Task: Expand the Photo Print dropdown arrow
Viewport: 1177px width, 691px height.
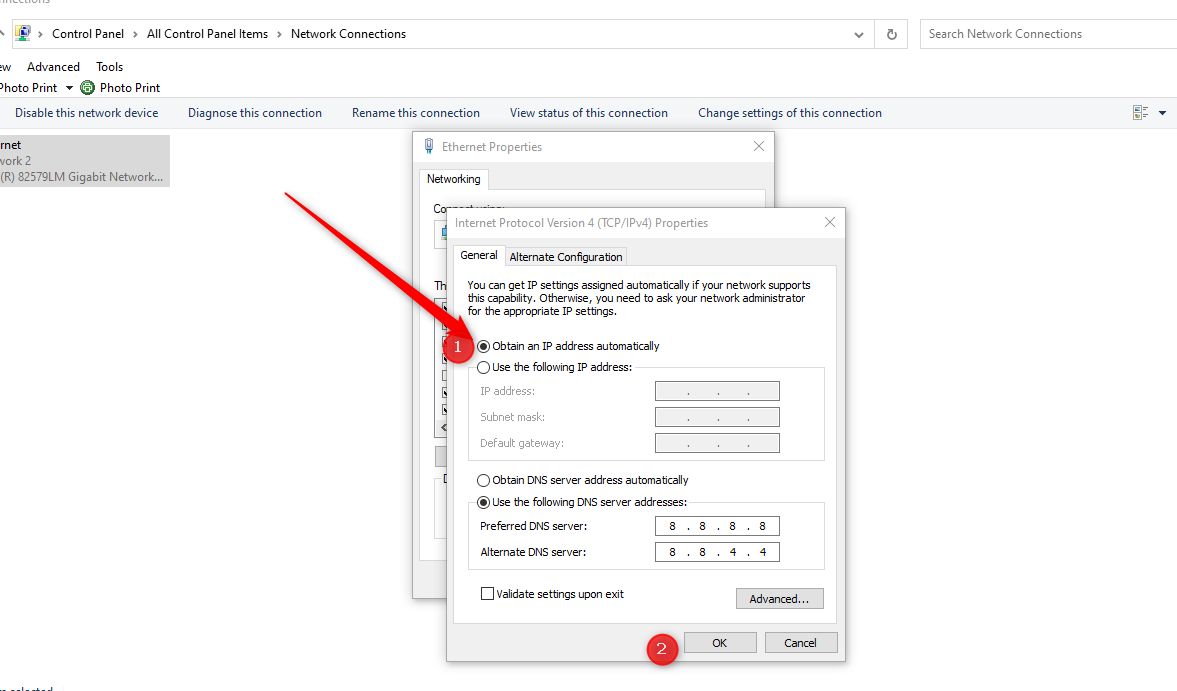Action: tap(69, 88)
